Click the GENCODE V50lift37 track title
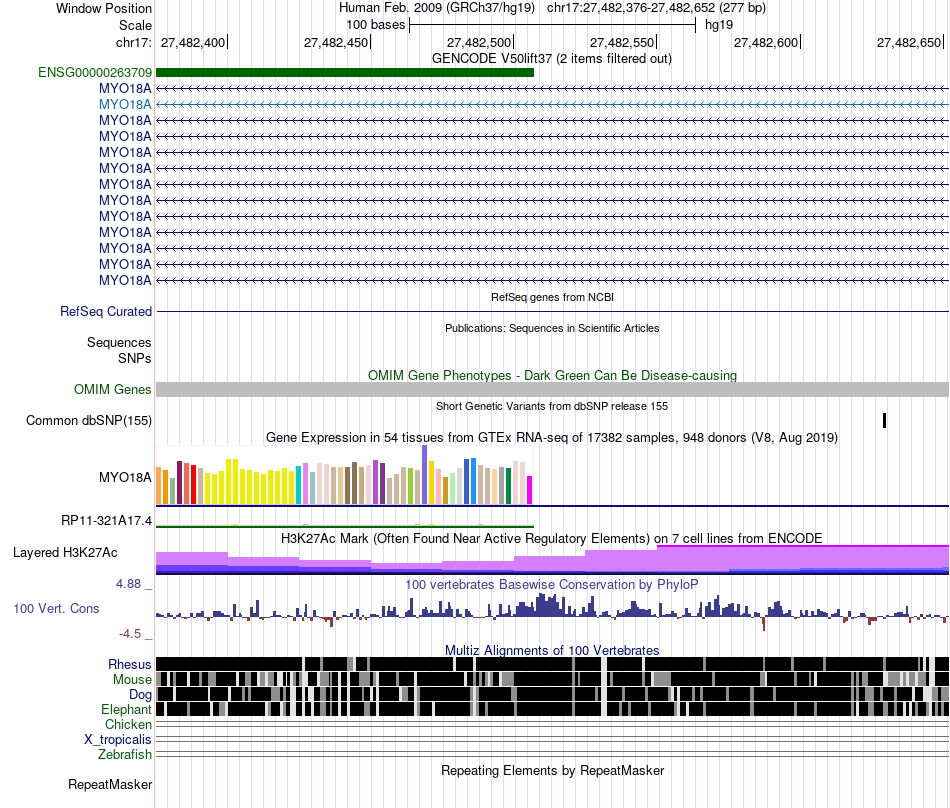 coord(551,59)
